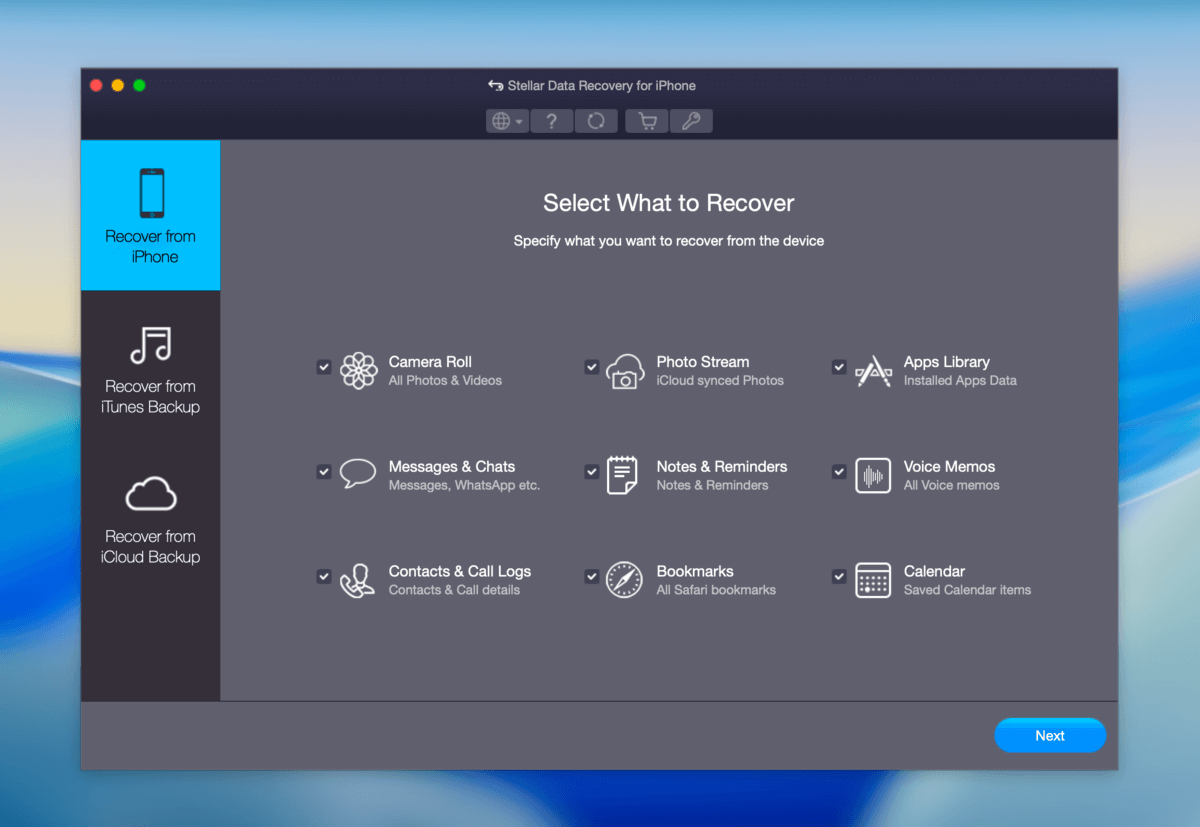Switch to Recover from iPhone tab

pos(151,216)
